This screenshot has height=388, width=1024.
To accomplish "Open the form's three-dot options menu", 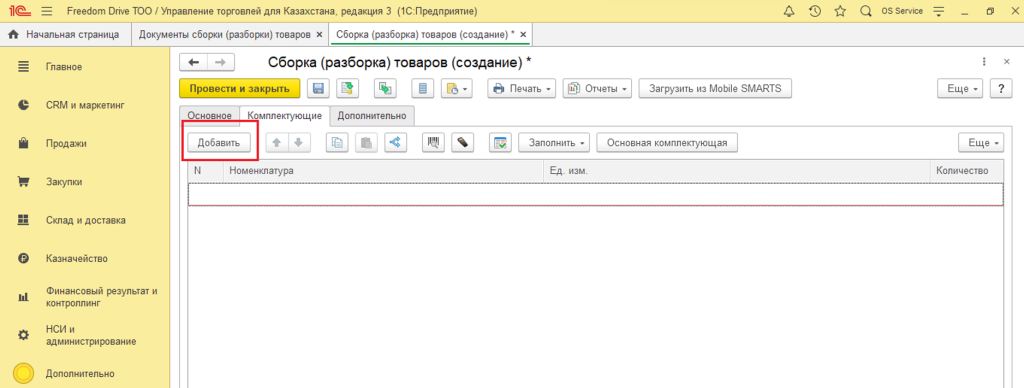I will coord(984,61).
